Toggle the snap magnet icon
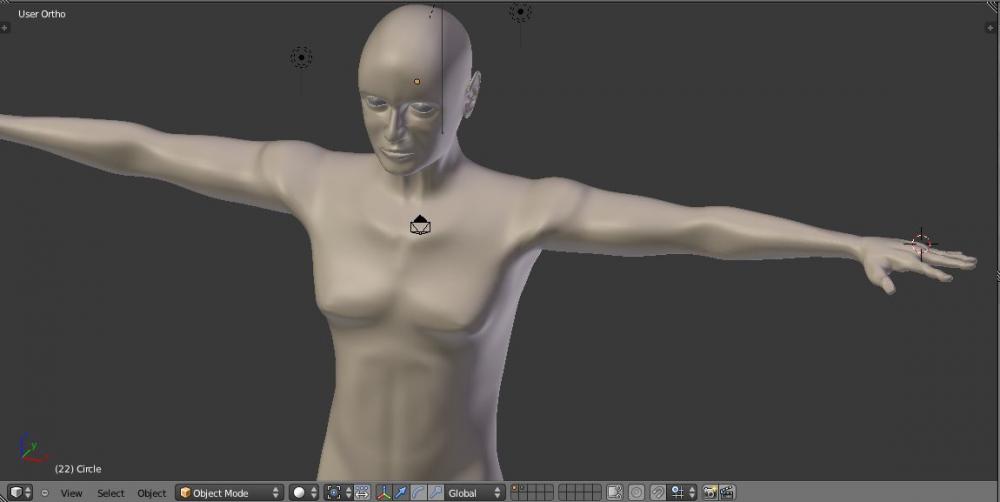 [658, 492]
